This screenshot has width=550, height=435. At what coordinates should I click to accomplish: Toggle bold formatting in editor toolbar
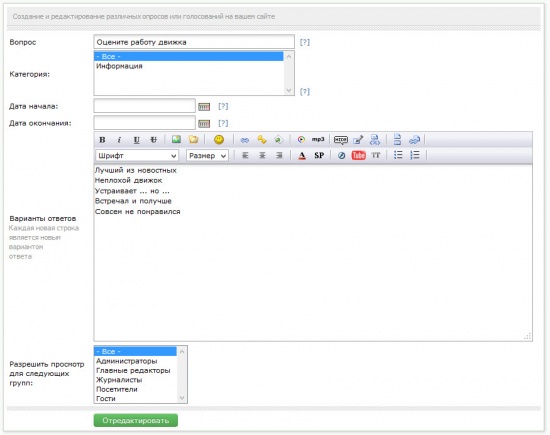(102, 140)
